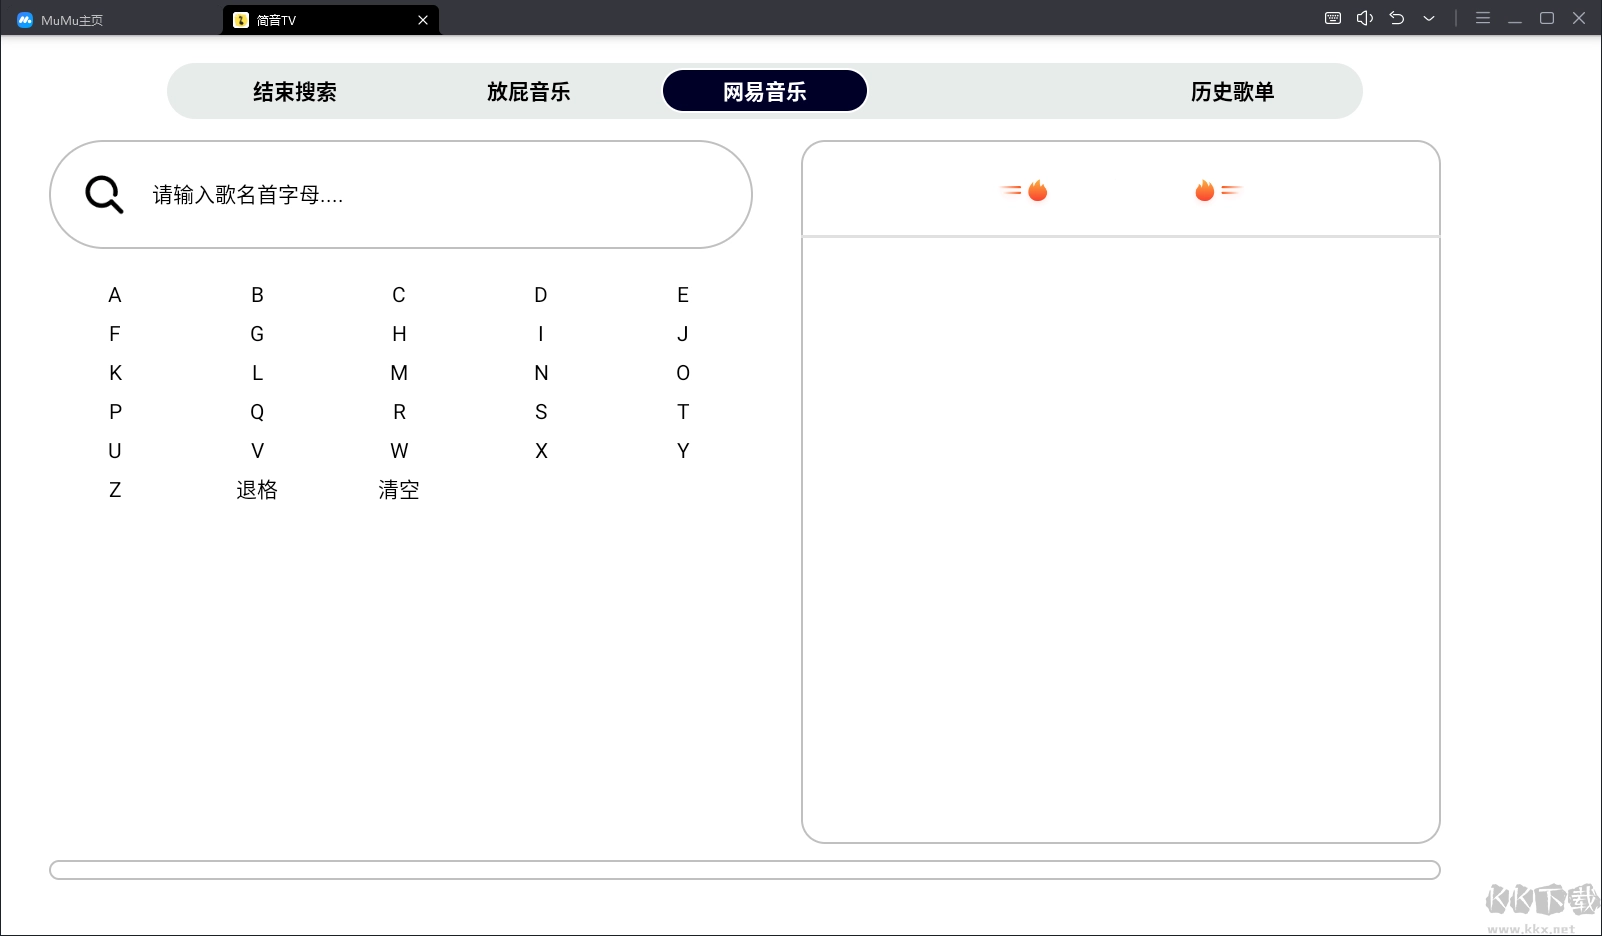Click letter Z key
The image size is (1602, 936).
[115, 490]
